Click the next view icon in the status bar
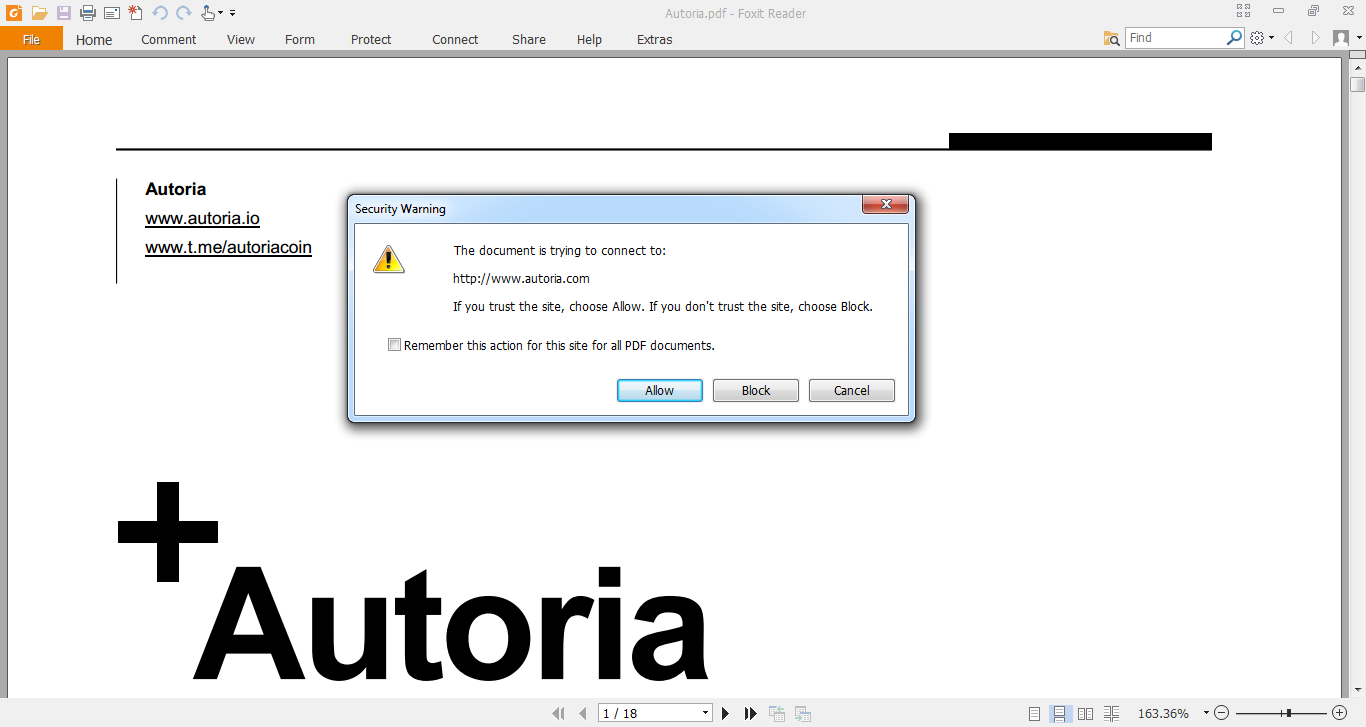Viewport: 1366px width, 727px height. 802,713
